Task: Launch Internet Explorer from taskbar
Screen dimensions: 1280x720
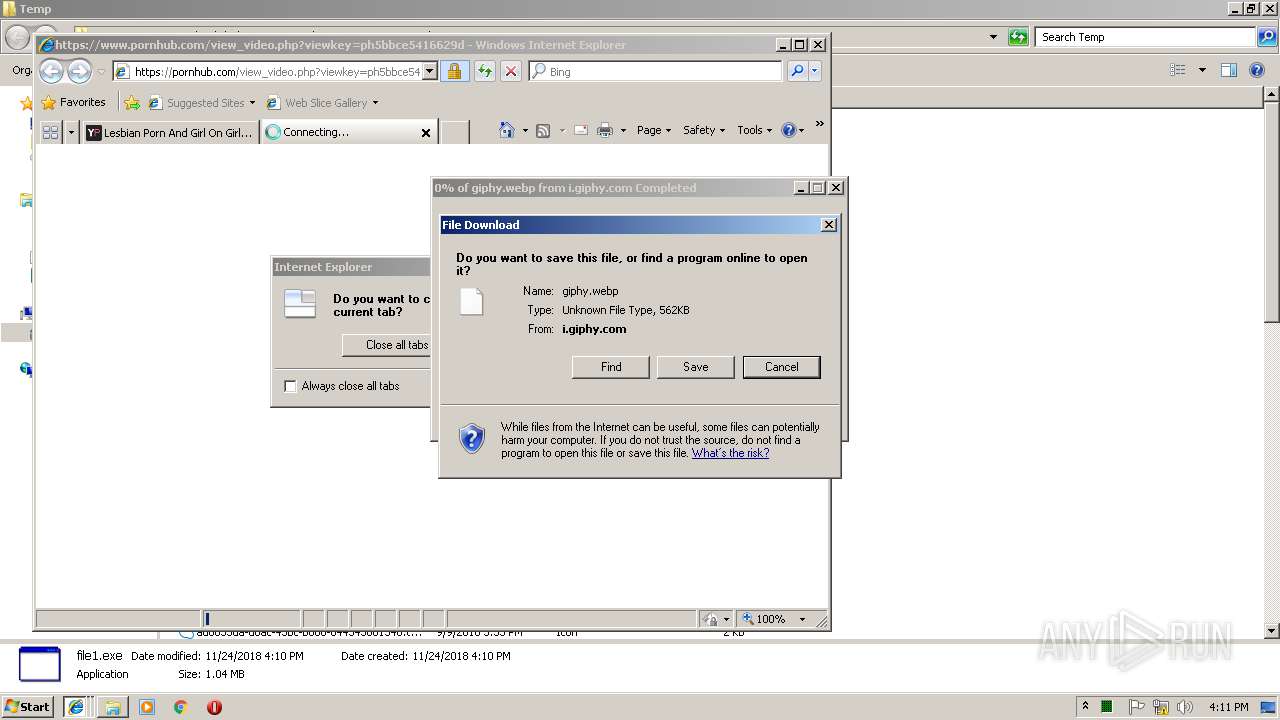Action: [x=75, y=707]
